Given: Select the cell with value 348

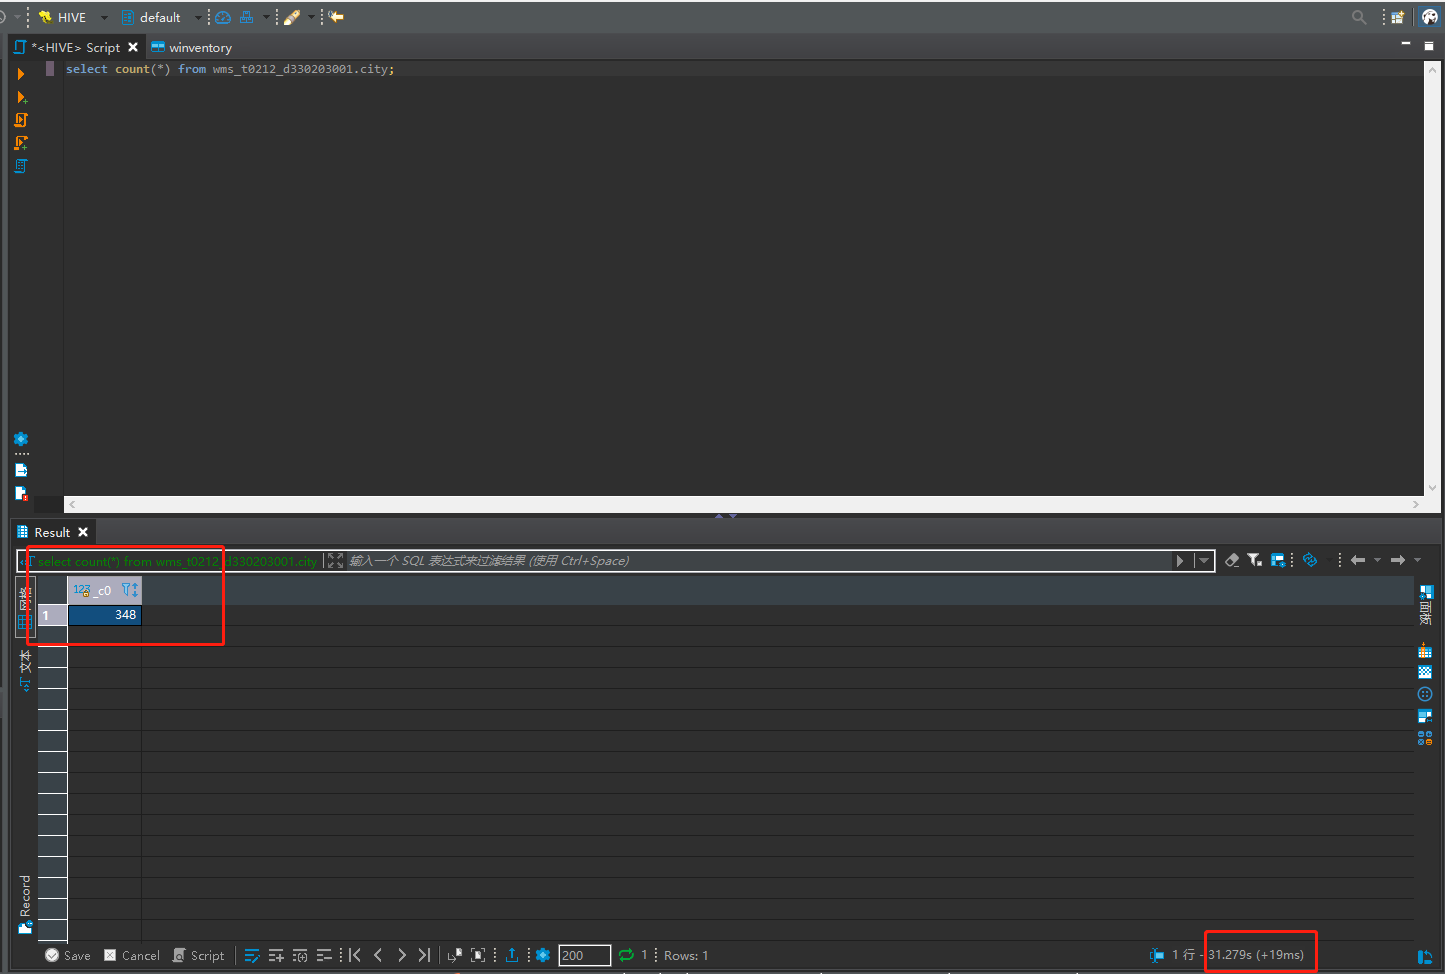Looking at the screenshot, I should (104, 615).
